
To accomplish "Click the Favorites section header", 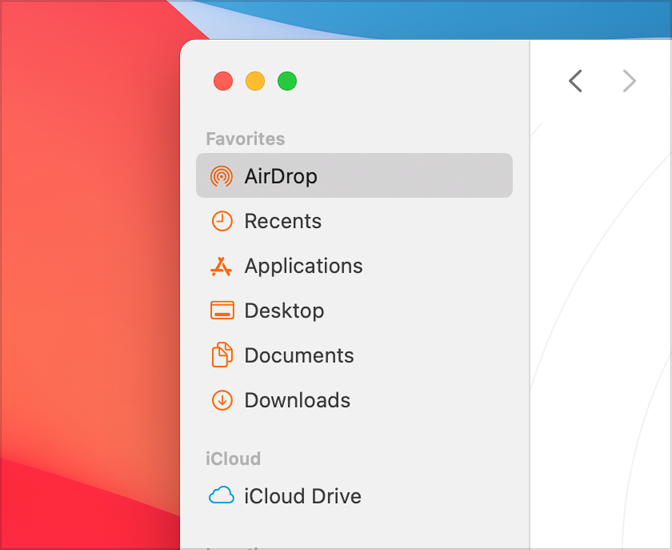I will (x=245, y=139).
